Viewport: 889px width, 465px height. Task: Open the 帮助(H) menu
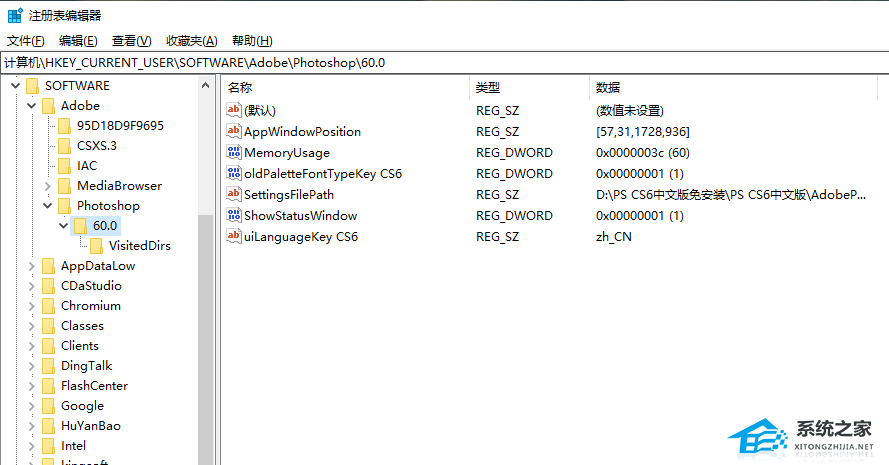click(252, 41)
